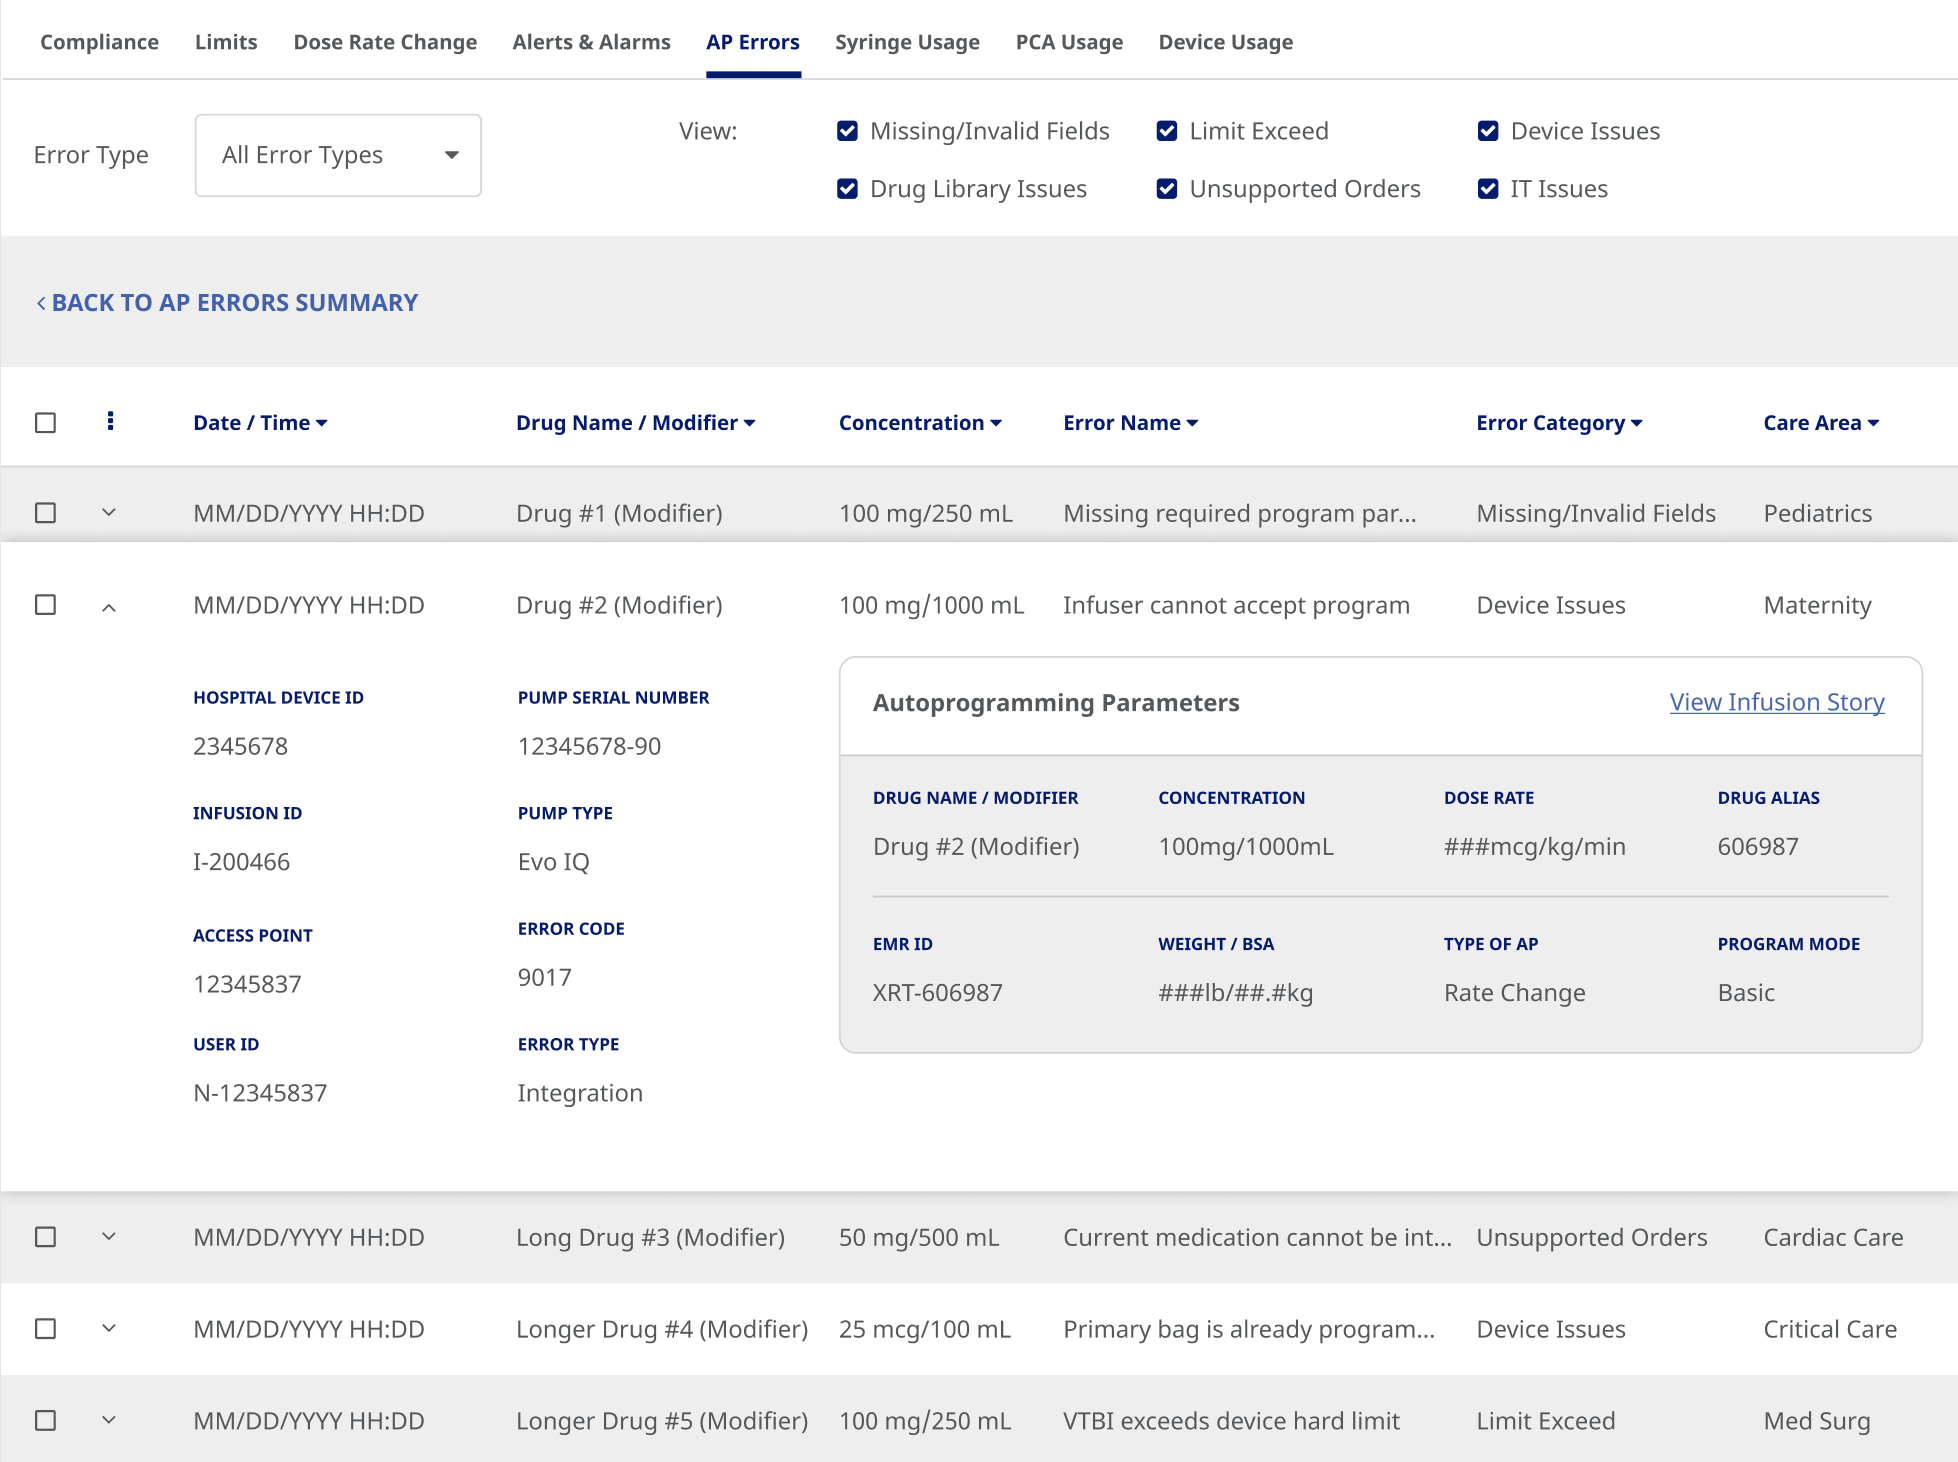Click the back arrow to AP Errors Summary
Image resolution: width=1958 pixels, height=1462 pixels.
point(41,303)
